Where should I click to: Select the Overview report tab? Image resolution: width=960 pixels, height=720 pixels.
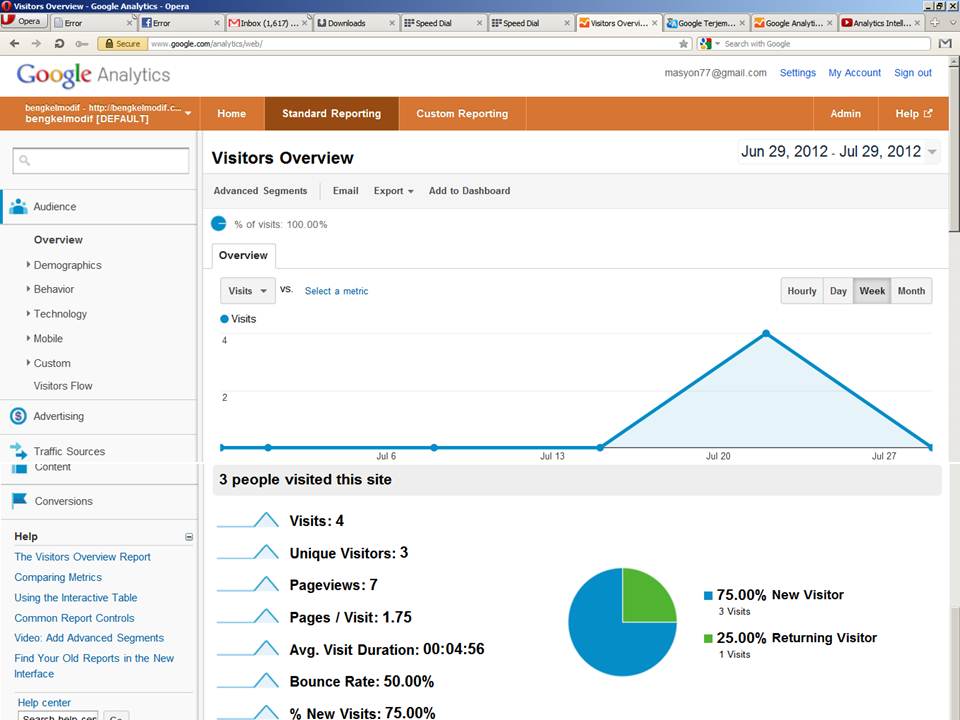pos(243,255)
